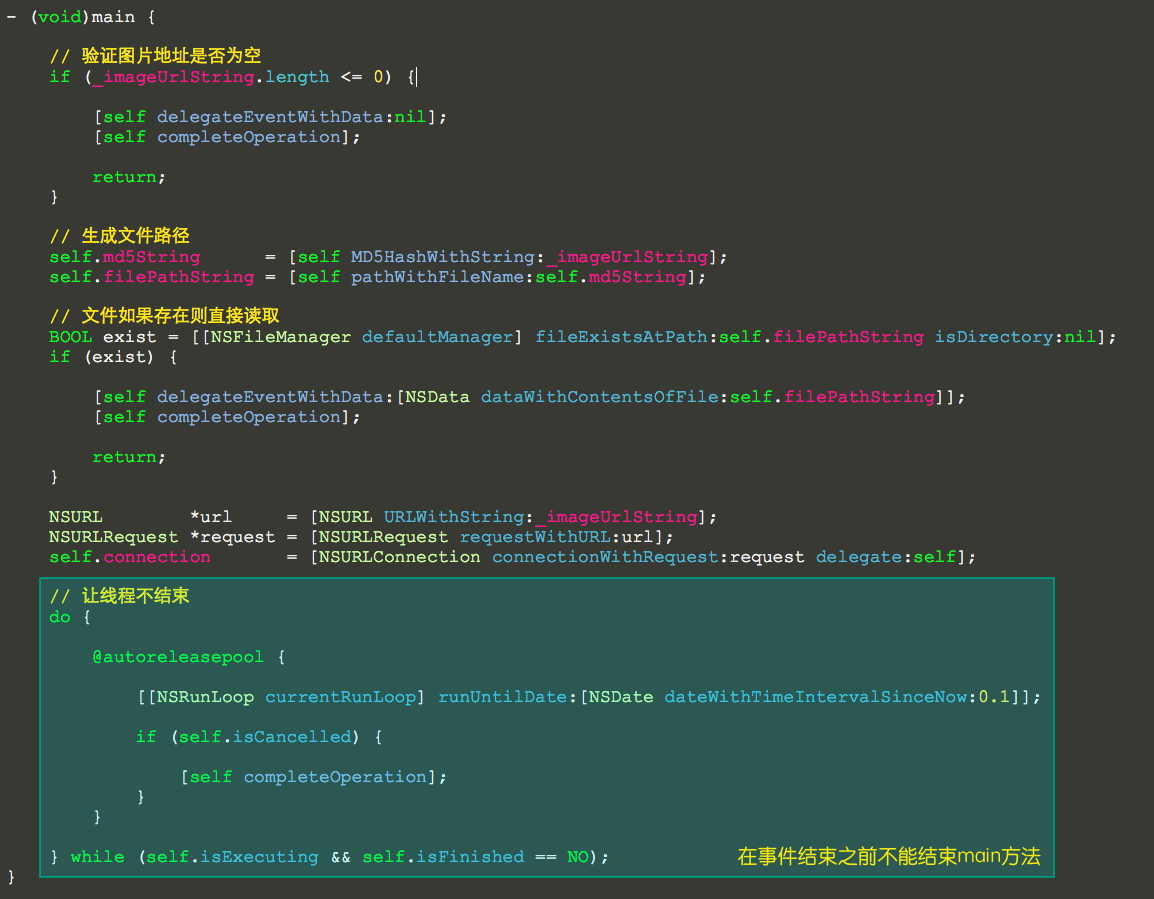Screen dimensions: 1154x899
Task: Click "NSURLRequest *request" declaration
Action: click(x=162, y=537)
